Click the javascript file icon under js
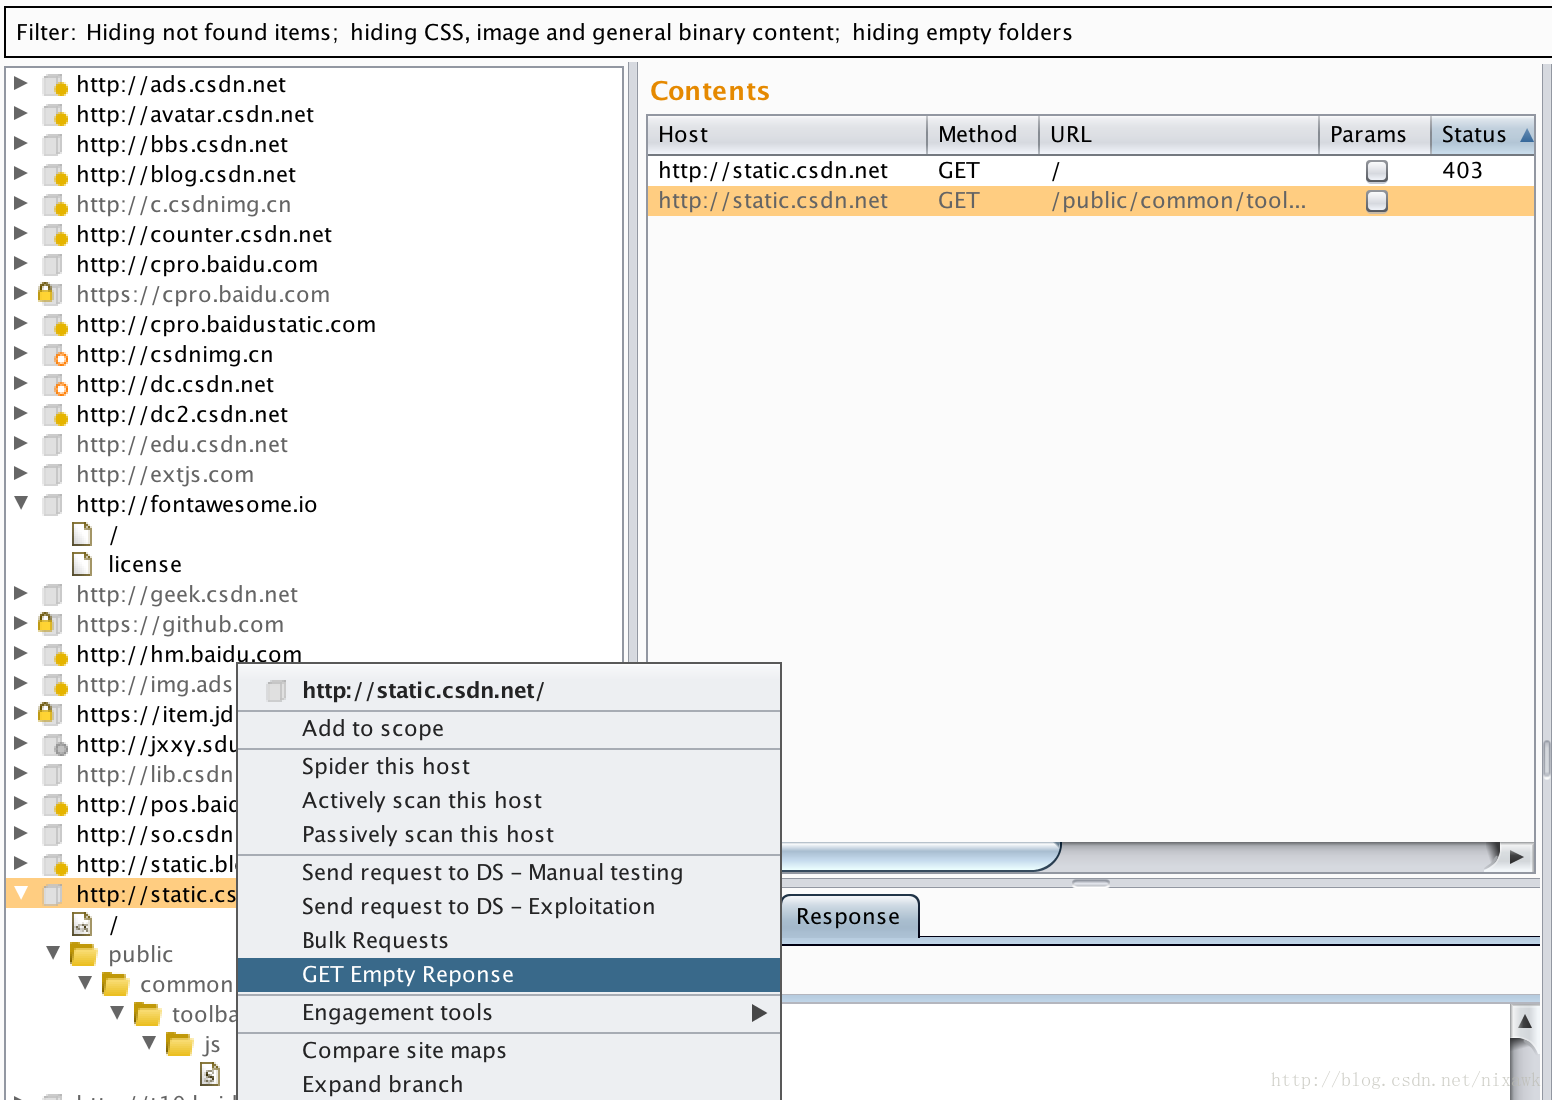Viewport: 1552px width, 1100px height. [210, 1074]
